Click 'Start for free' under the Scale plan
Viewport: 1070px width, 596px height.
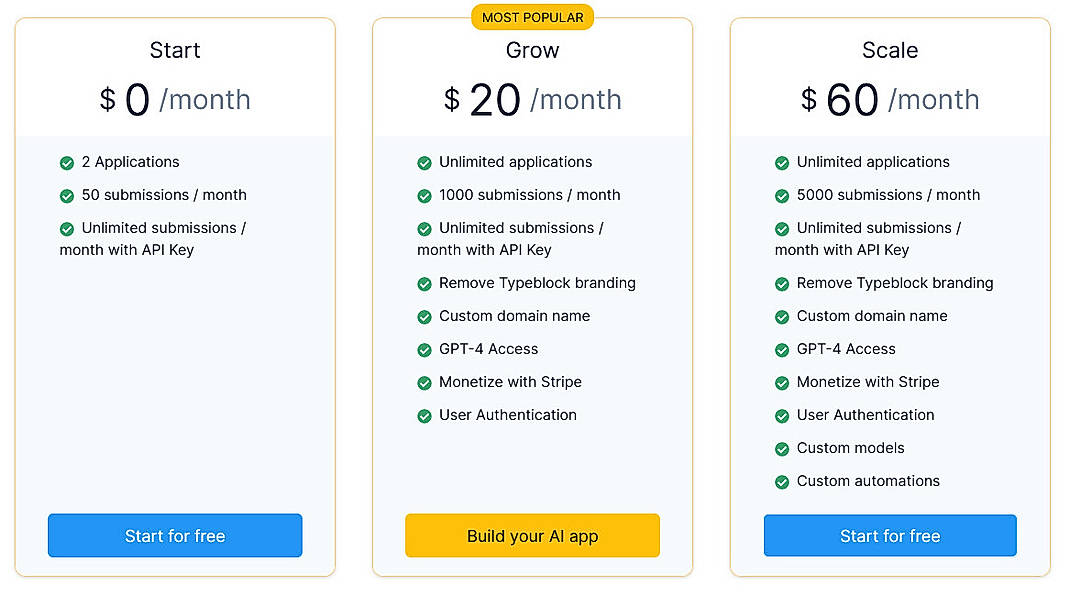pyautogui.click(x=890, y=536)
